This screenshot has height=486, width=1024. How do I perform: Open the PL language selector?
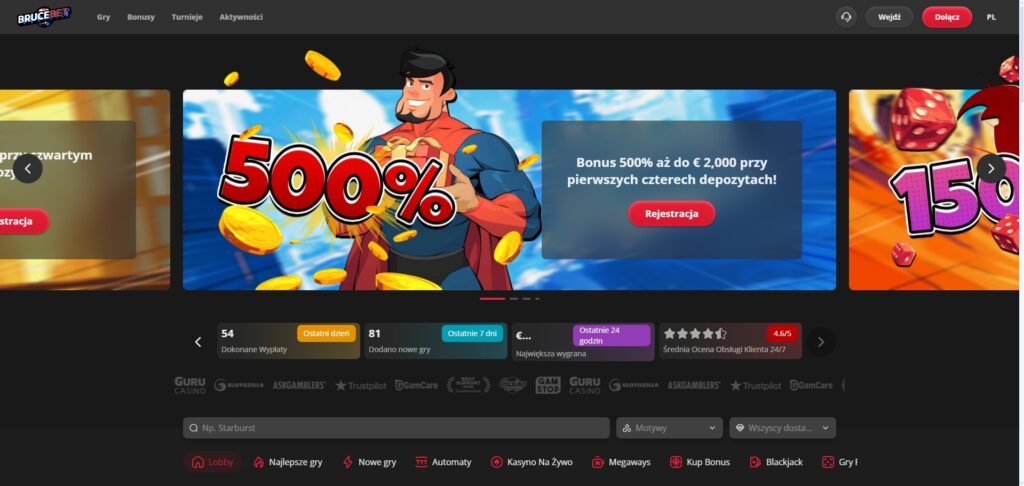(x=991, y=17)
